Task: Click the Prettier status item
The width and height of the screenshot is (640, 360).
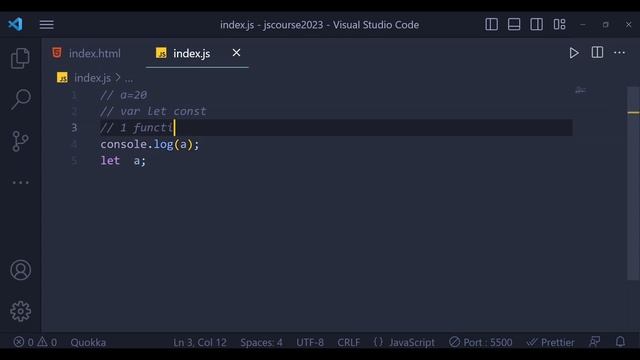Action: [550, 342]
